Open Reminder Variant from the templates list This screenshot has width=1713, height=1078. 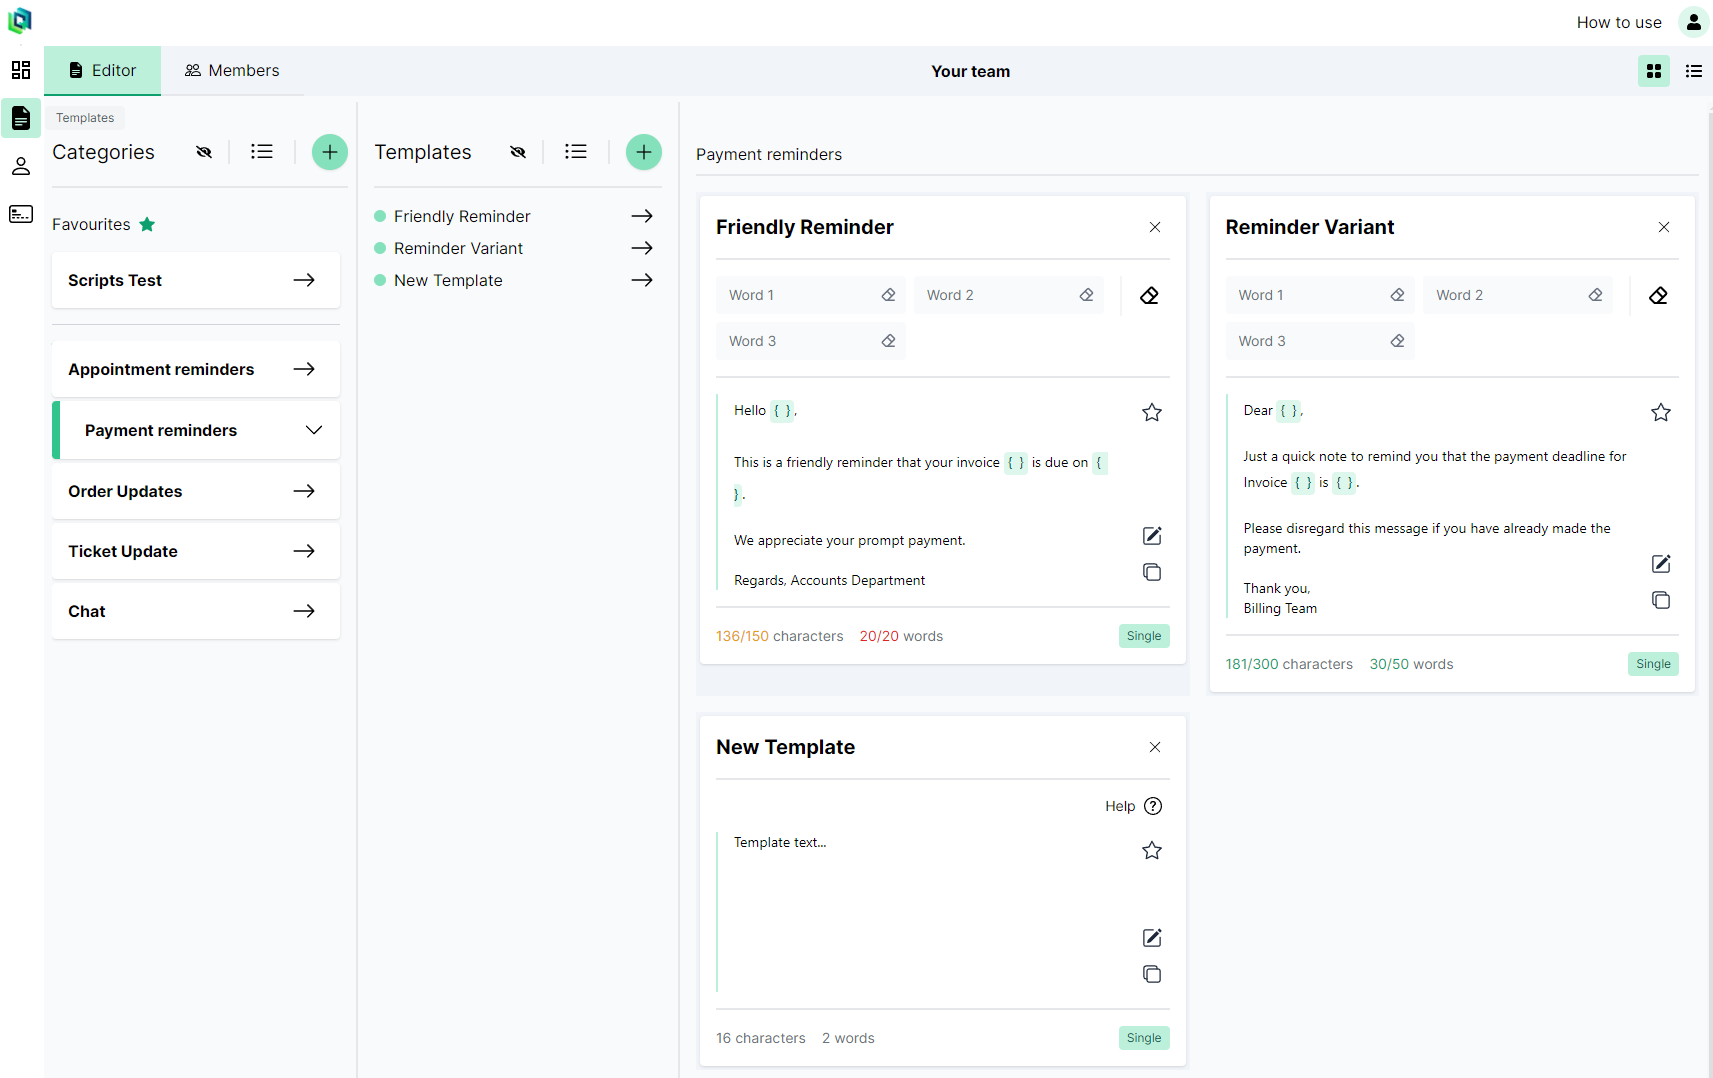pyautogui.click(x=514, y=248)
